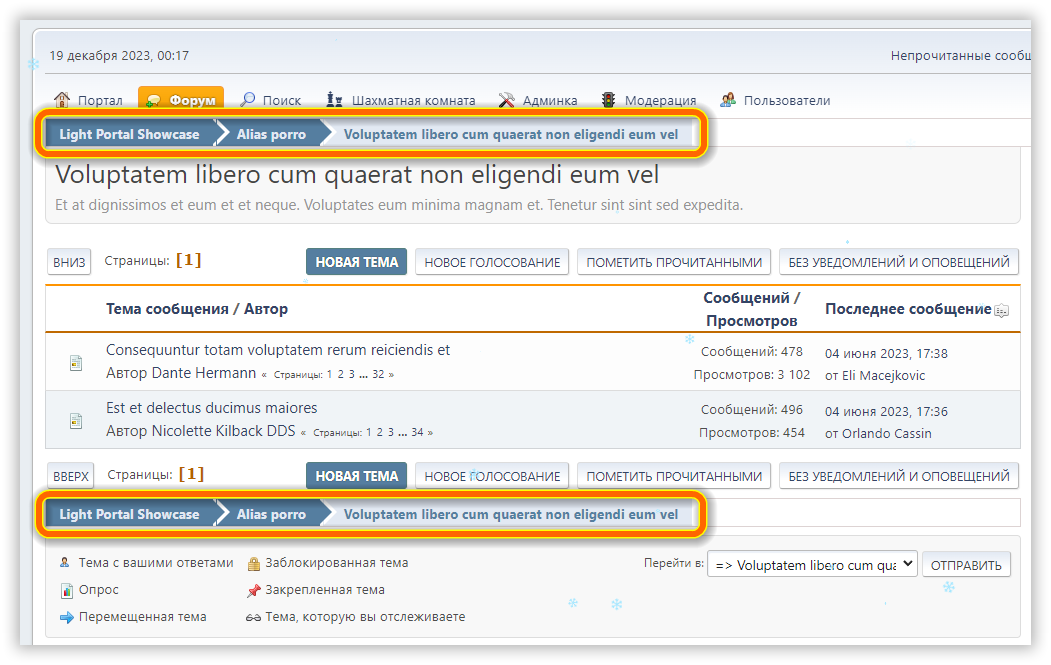
Task: Click Alias porro in top breadcrumb
Action: click(x=271, y=134)
